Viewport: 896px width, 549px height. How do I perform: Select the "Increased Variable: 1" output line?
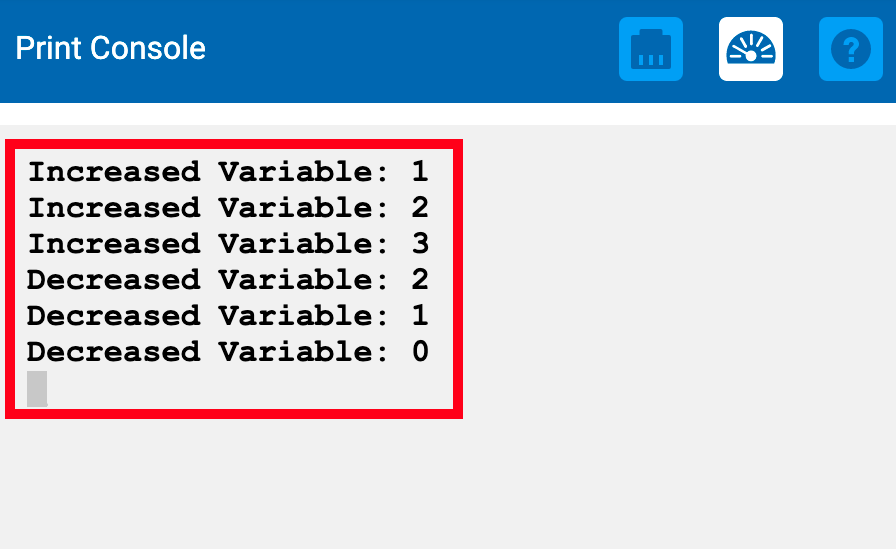tap(228, 172)
